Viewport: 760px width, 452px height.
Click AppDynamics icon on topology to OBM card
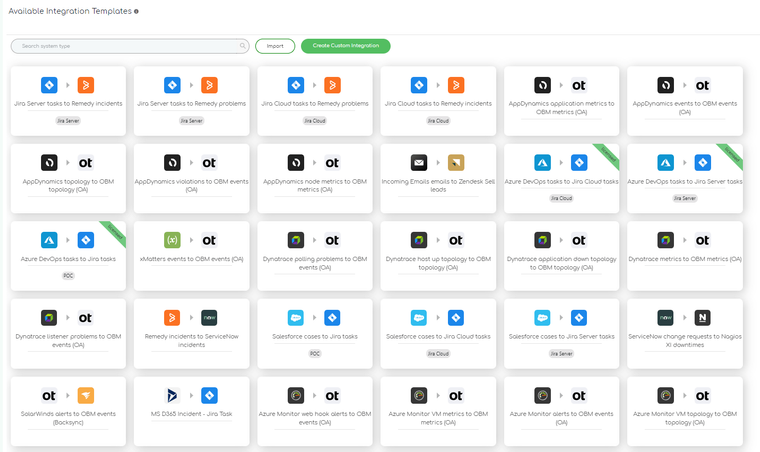(49, 163)
